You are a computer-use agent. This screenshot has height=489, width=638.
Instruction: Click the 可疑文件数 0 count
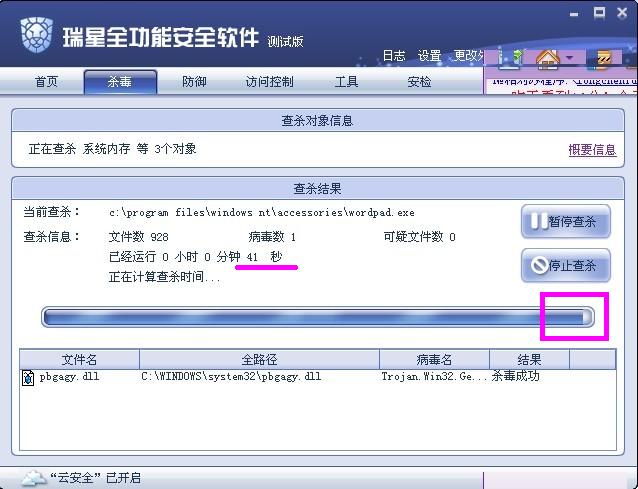(x=420, y=237)
